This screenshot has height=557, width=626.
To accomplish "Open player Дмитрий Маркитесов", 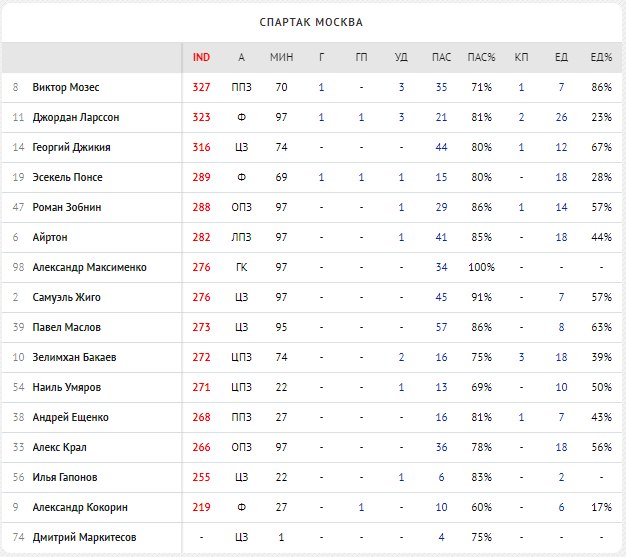I will coord(84,537).
